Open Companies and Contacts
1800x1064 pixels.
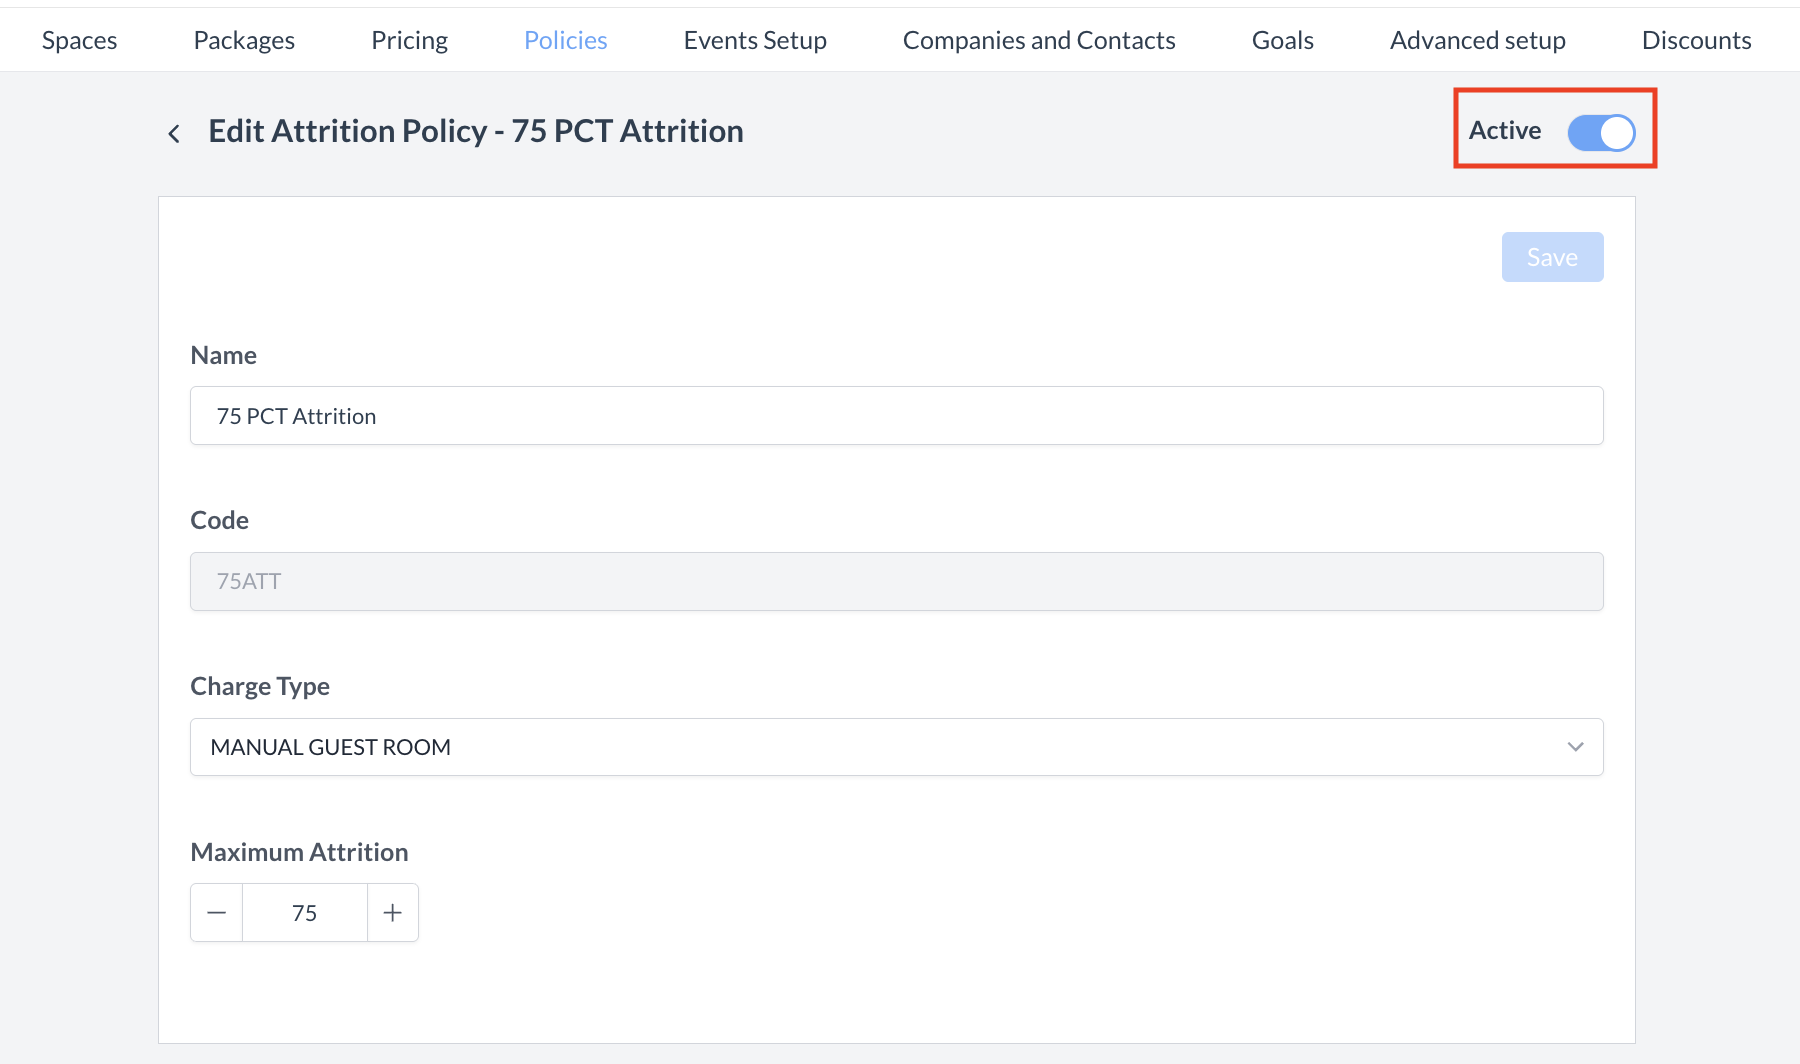[1039, 40]
